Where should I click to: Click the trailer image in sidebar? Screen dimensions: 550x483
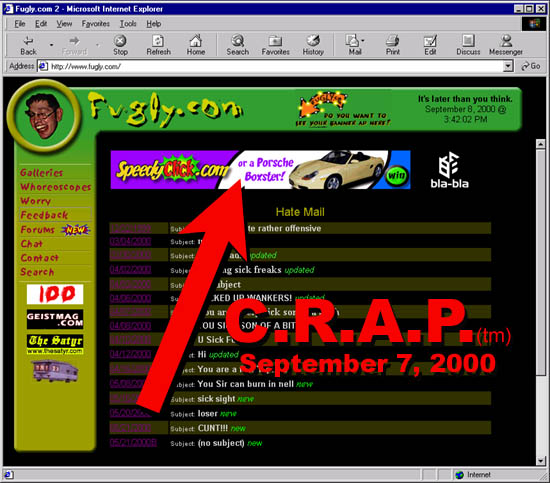click(55, 371)
